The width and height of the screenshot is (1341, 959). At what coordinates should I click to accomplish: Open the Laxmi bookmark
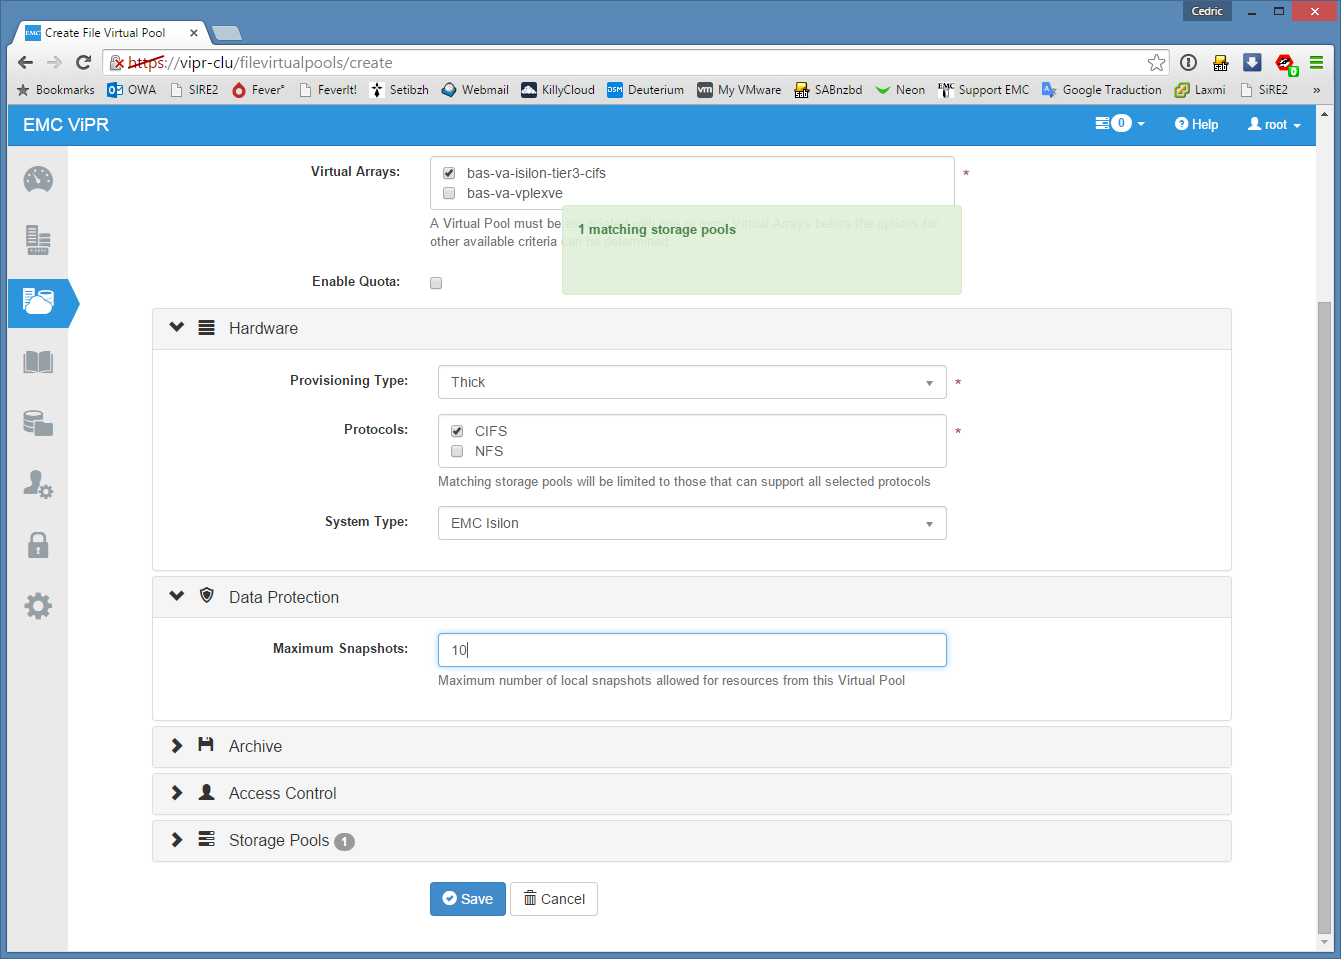click(x=1200, y=90)
